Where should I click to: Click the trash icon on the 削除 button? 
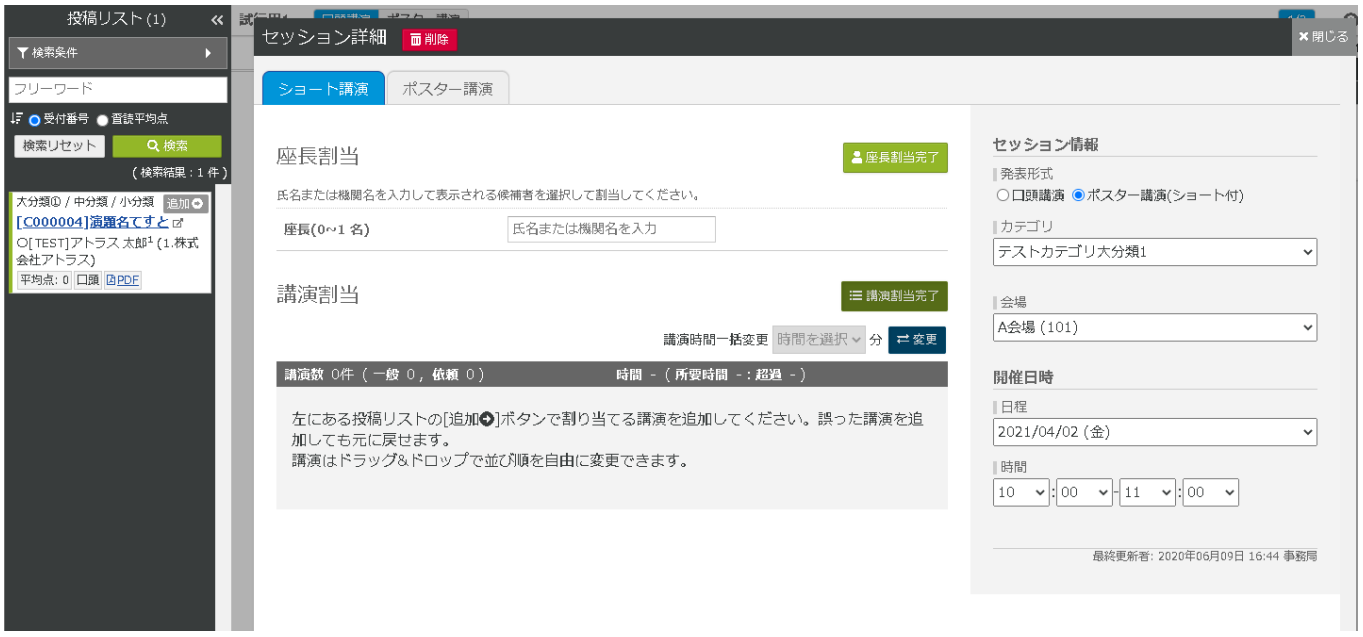pos(417,39)
